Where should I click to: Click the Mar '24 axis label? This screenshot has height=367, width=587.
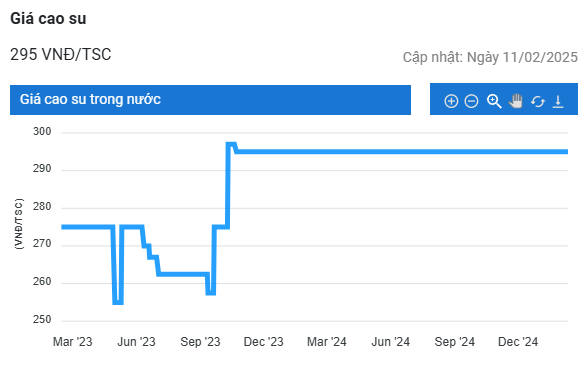tap(327, 342)
